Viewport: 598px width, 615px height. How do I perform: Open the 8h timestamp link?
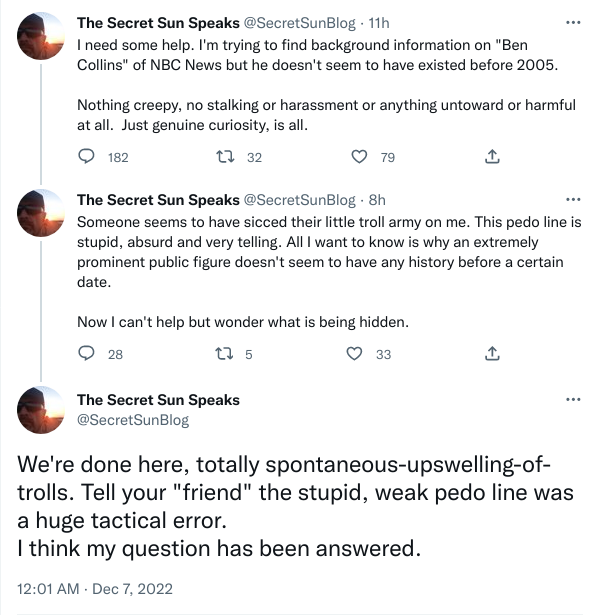[377, 200]
